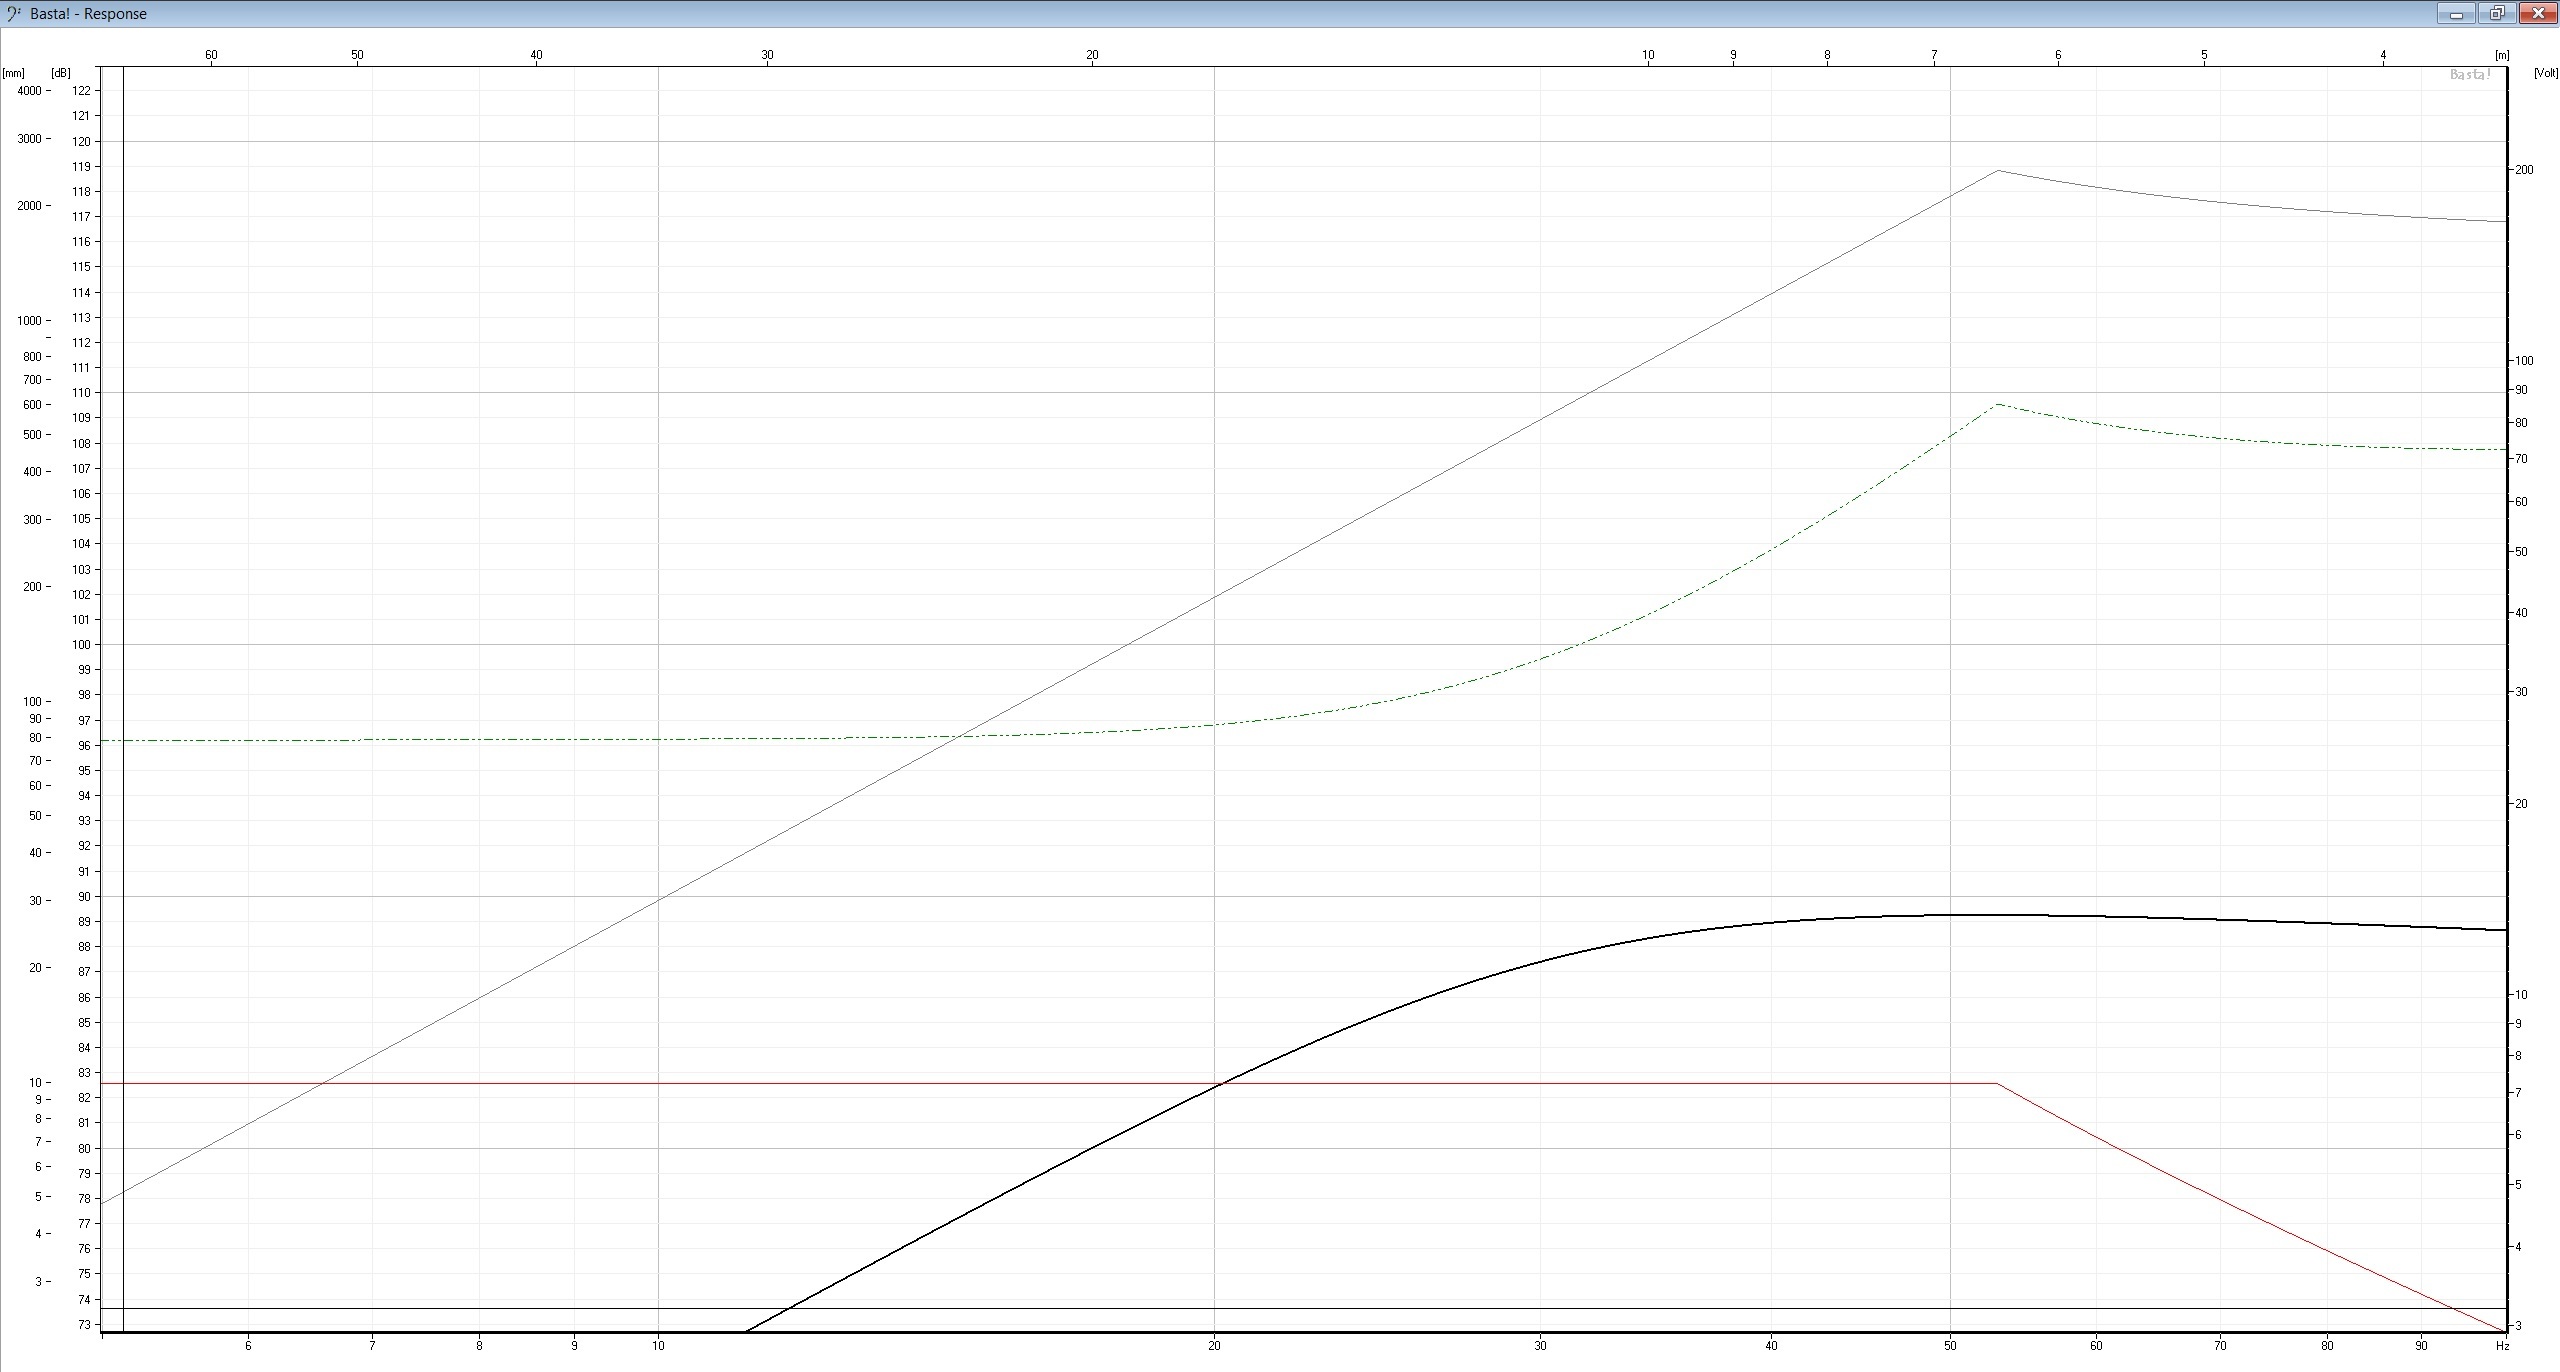
Task: Click the knee point of the red line
Action: point(1997,1083)
